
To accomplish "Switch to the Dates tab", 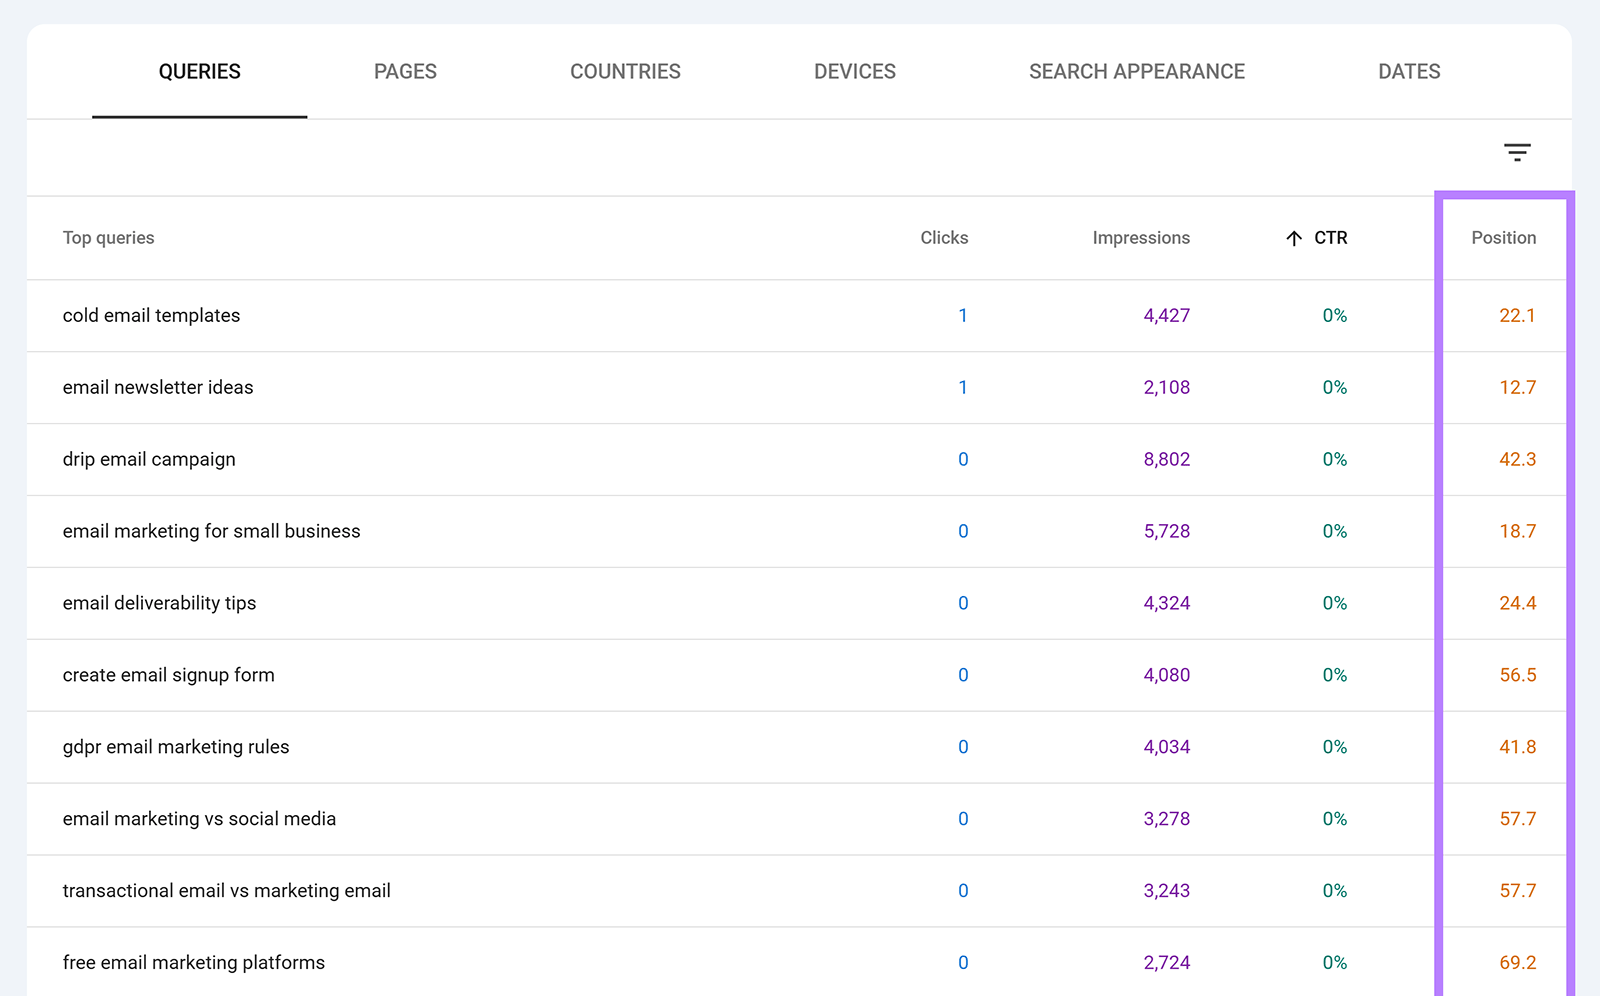I will (1409, 71).
